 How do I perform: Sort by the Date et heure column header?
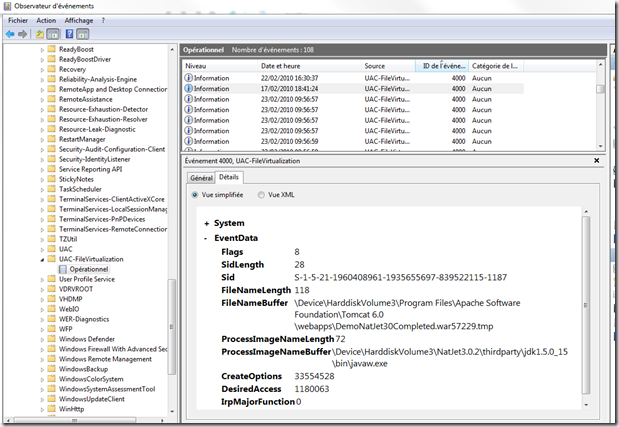tap(309, 66)
